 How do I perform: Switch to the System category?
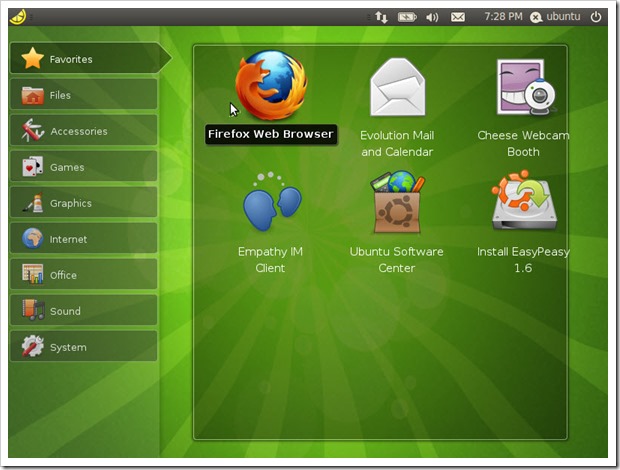(84, 346)
